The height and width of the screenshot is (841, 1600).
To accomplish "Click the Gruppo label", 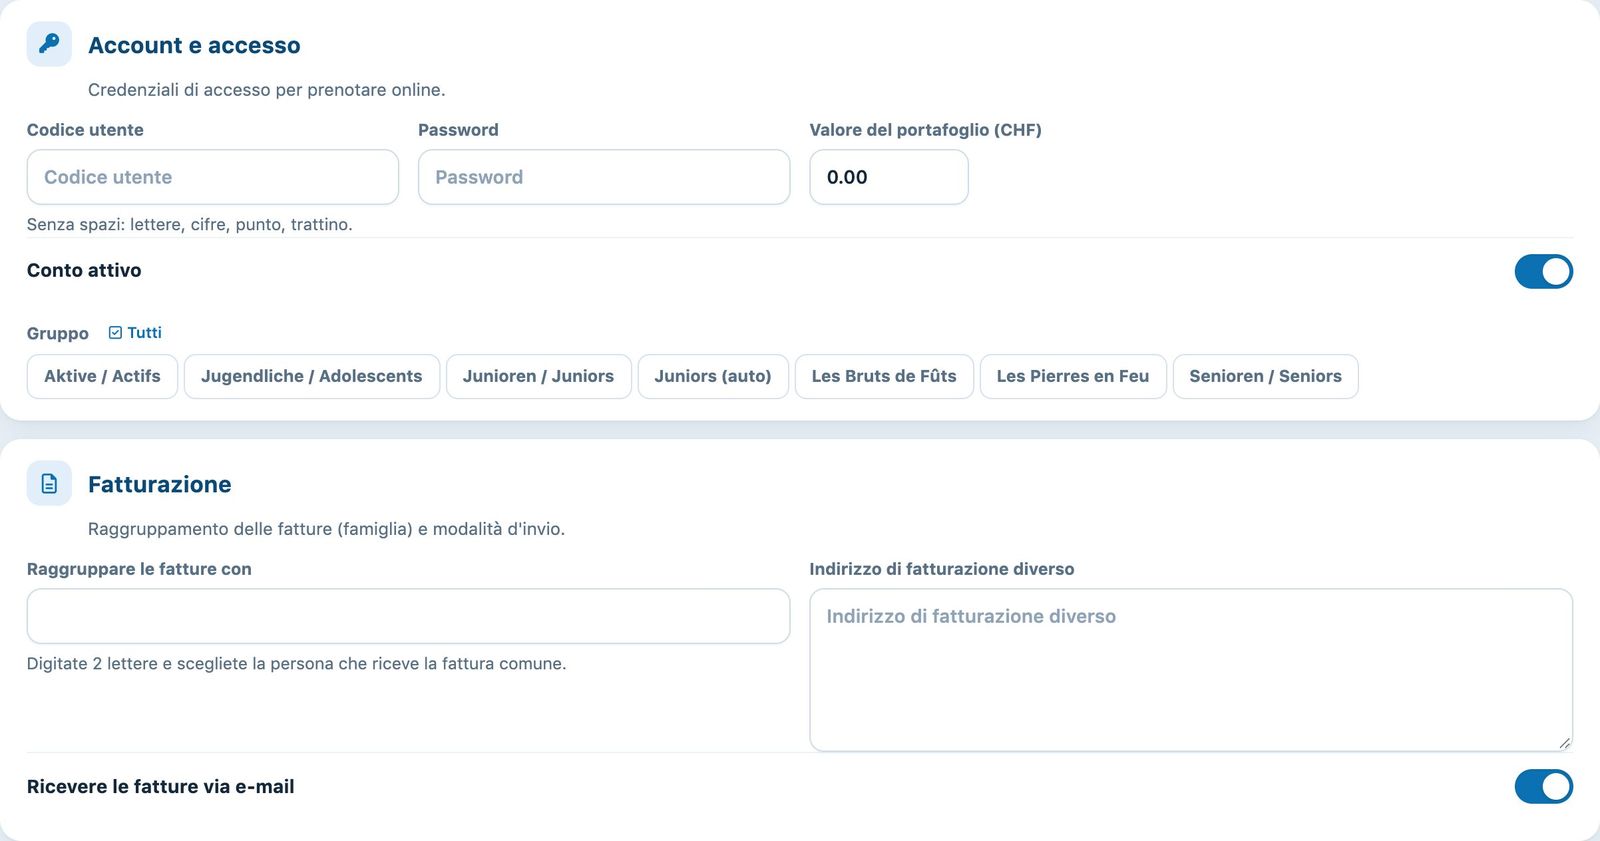I will click(x=58, y=334).
